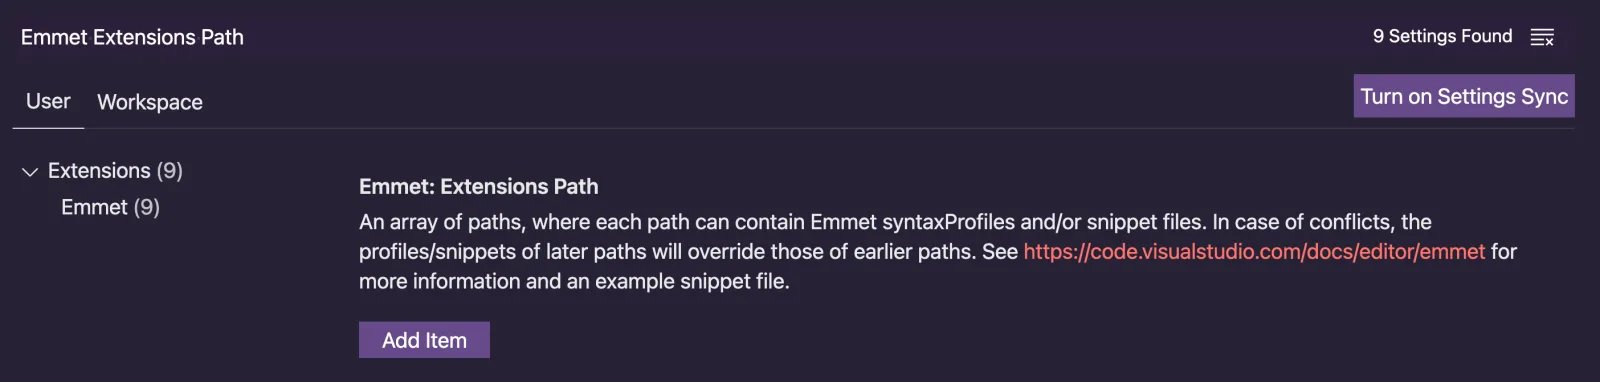1600x382 pixels.
Task: Click the Emmet: Extensions Path setting title
Action: pyautogui.click(x=479, y=186)
